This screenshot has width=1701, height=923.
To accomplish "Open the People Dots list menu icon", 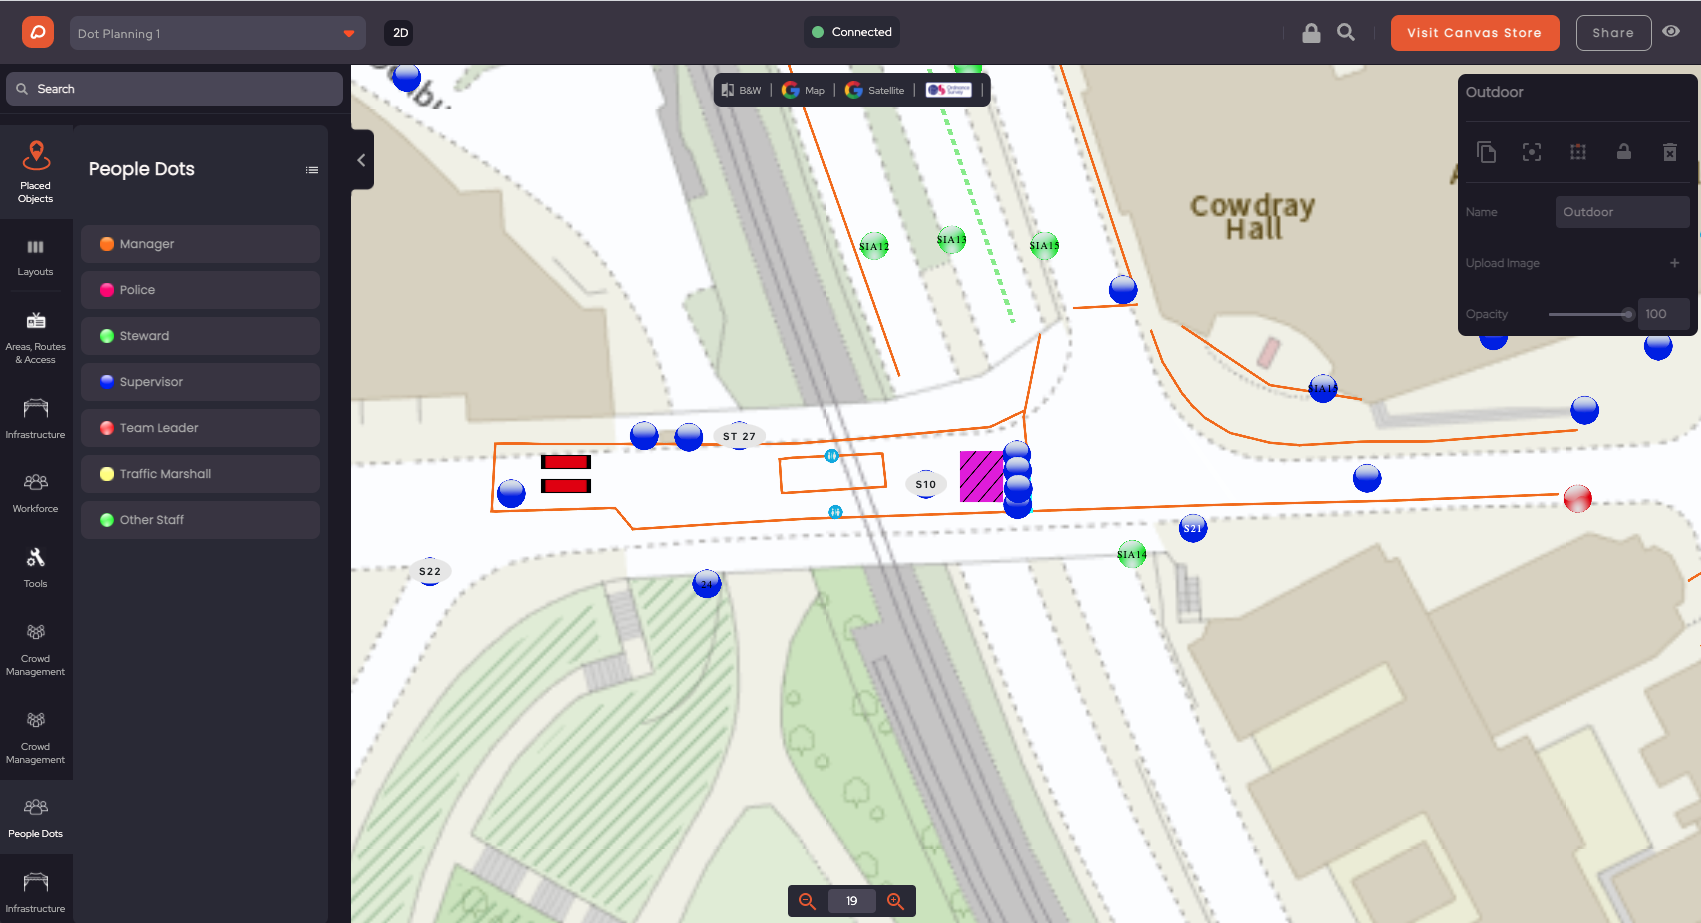I will 312,170.
